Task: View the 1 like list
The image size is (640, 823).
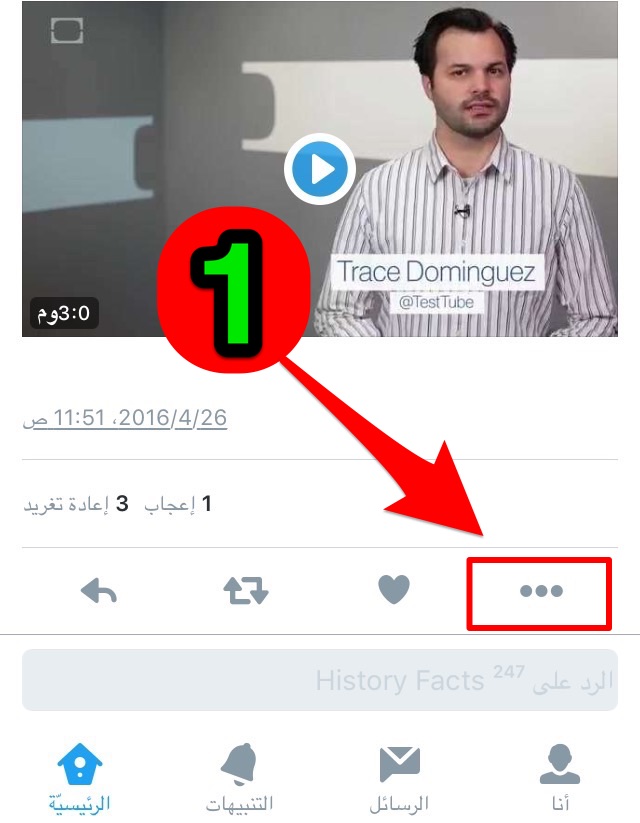Action: click(178, 504)
